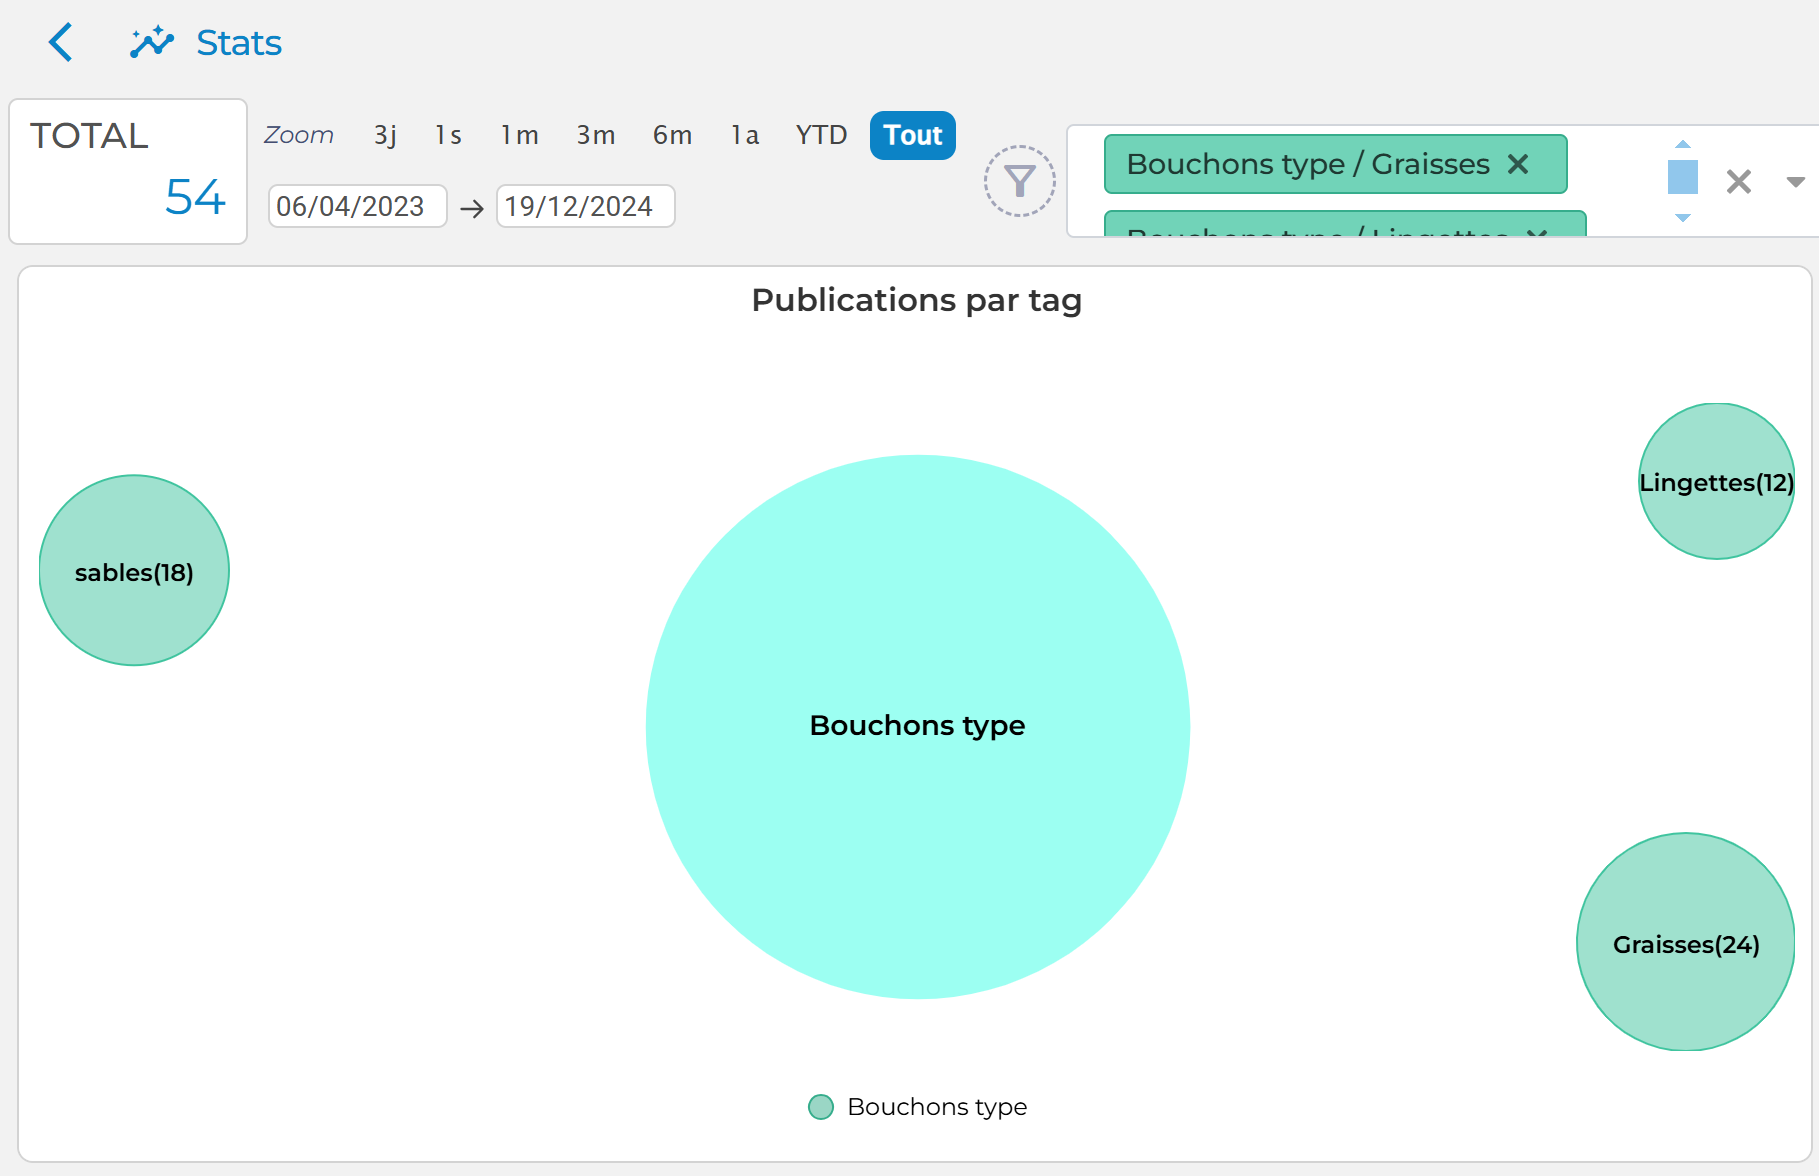Viewport: 1819px width, 1176px height.
Task: Select the 1m zoom range
Action: 519,135
